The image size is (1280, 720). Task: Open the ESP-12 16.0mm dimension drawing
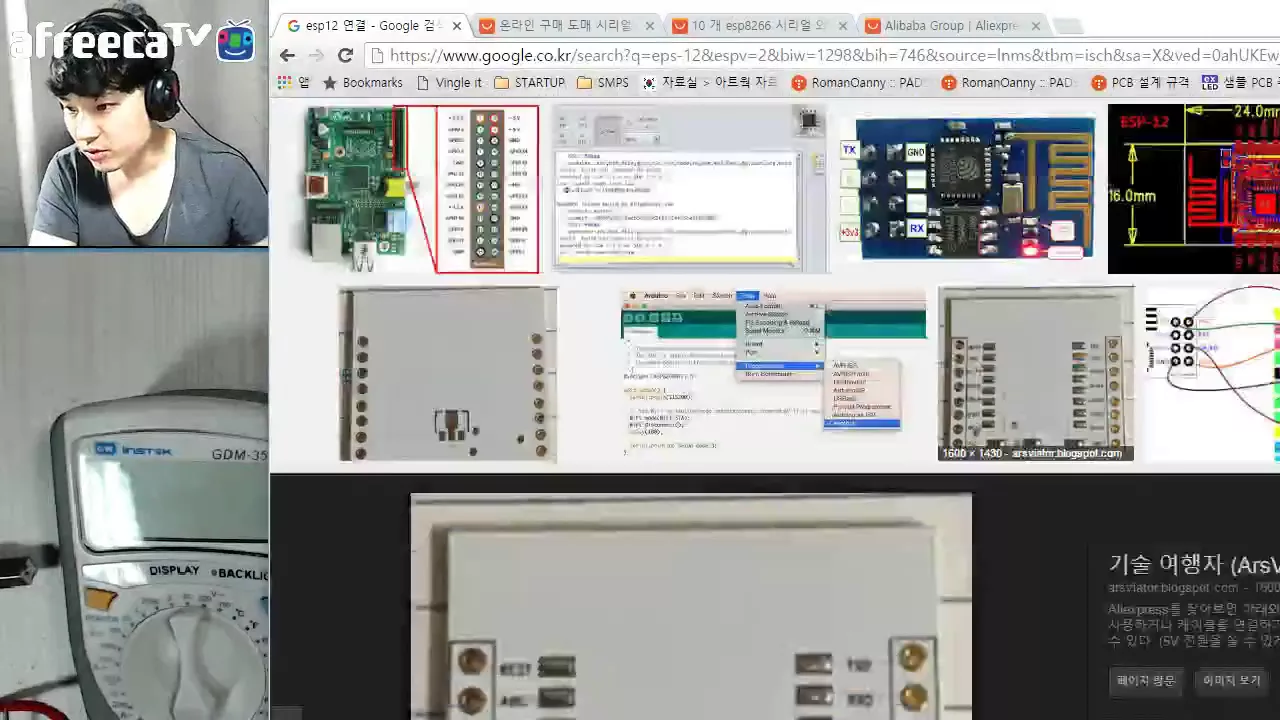point(1194,189)
